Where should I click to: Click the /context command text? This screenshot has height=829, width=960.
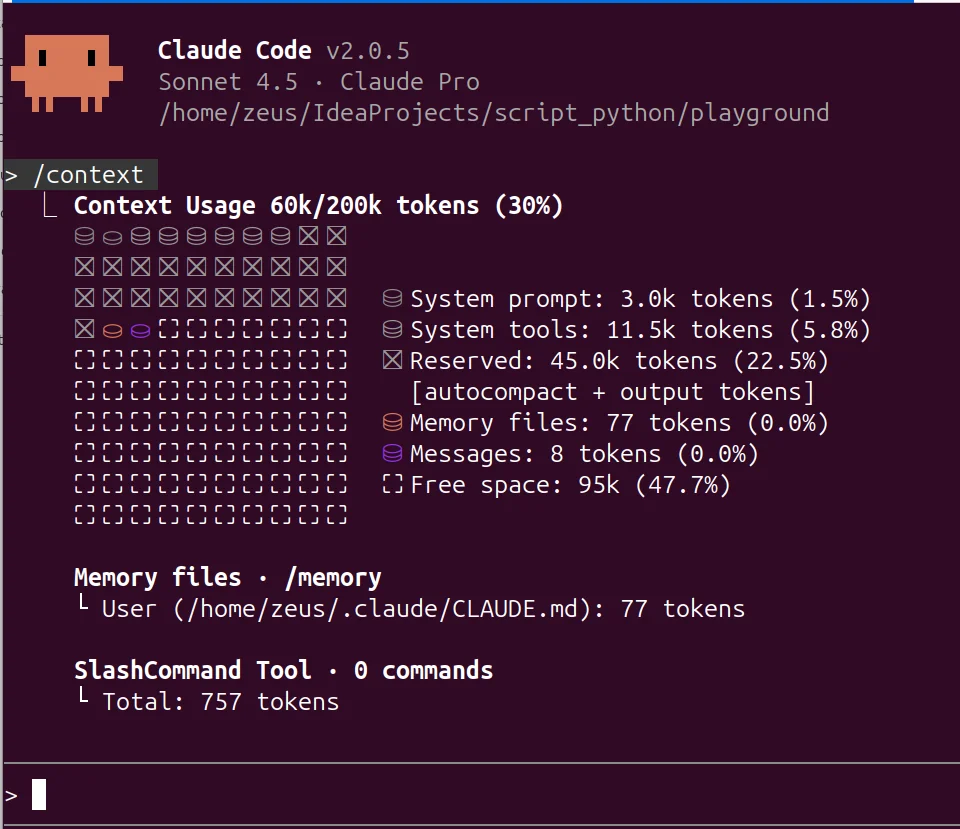[x=89, y=175]
